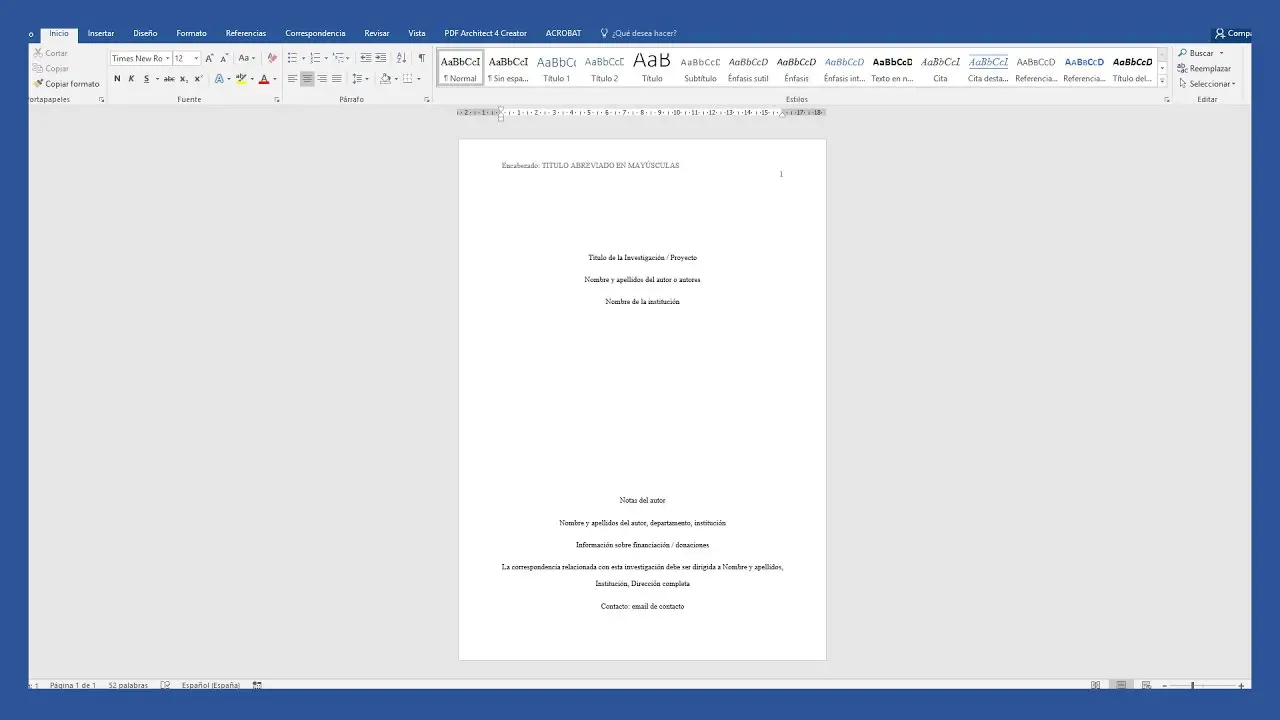Click Reemplazar button
This screenshot has width=1280, height=720.
[1204, 68]
